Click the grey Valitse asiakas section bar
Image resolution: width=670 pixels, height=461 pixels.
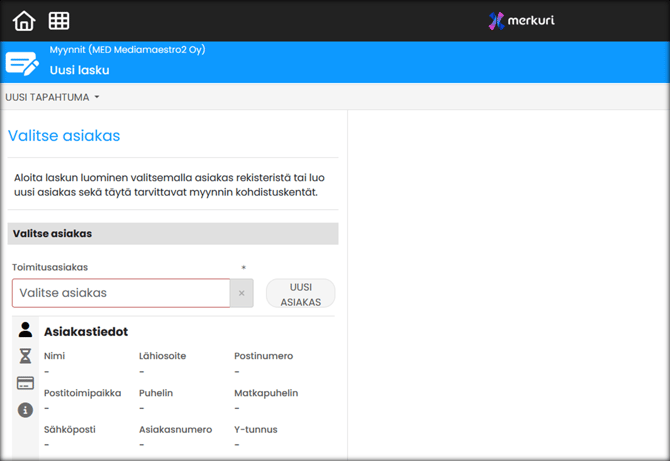coord(173,233)
